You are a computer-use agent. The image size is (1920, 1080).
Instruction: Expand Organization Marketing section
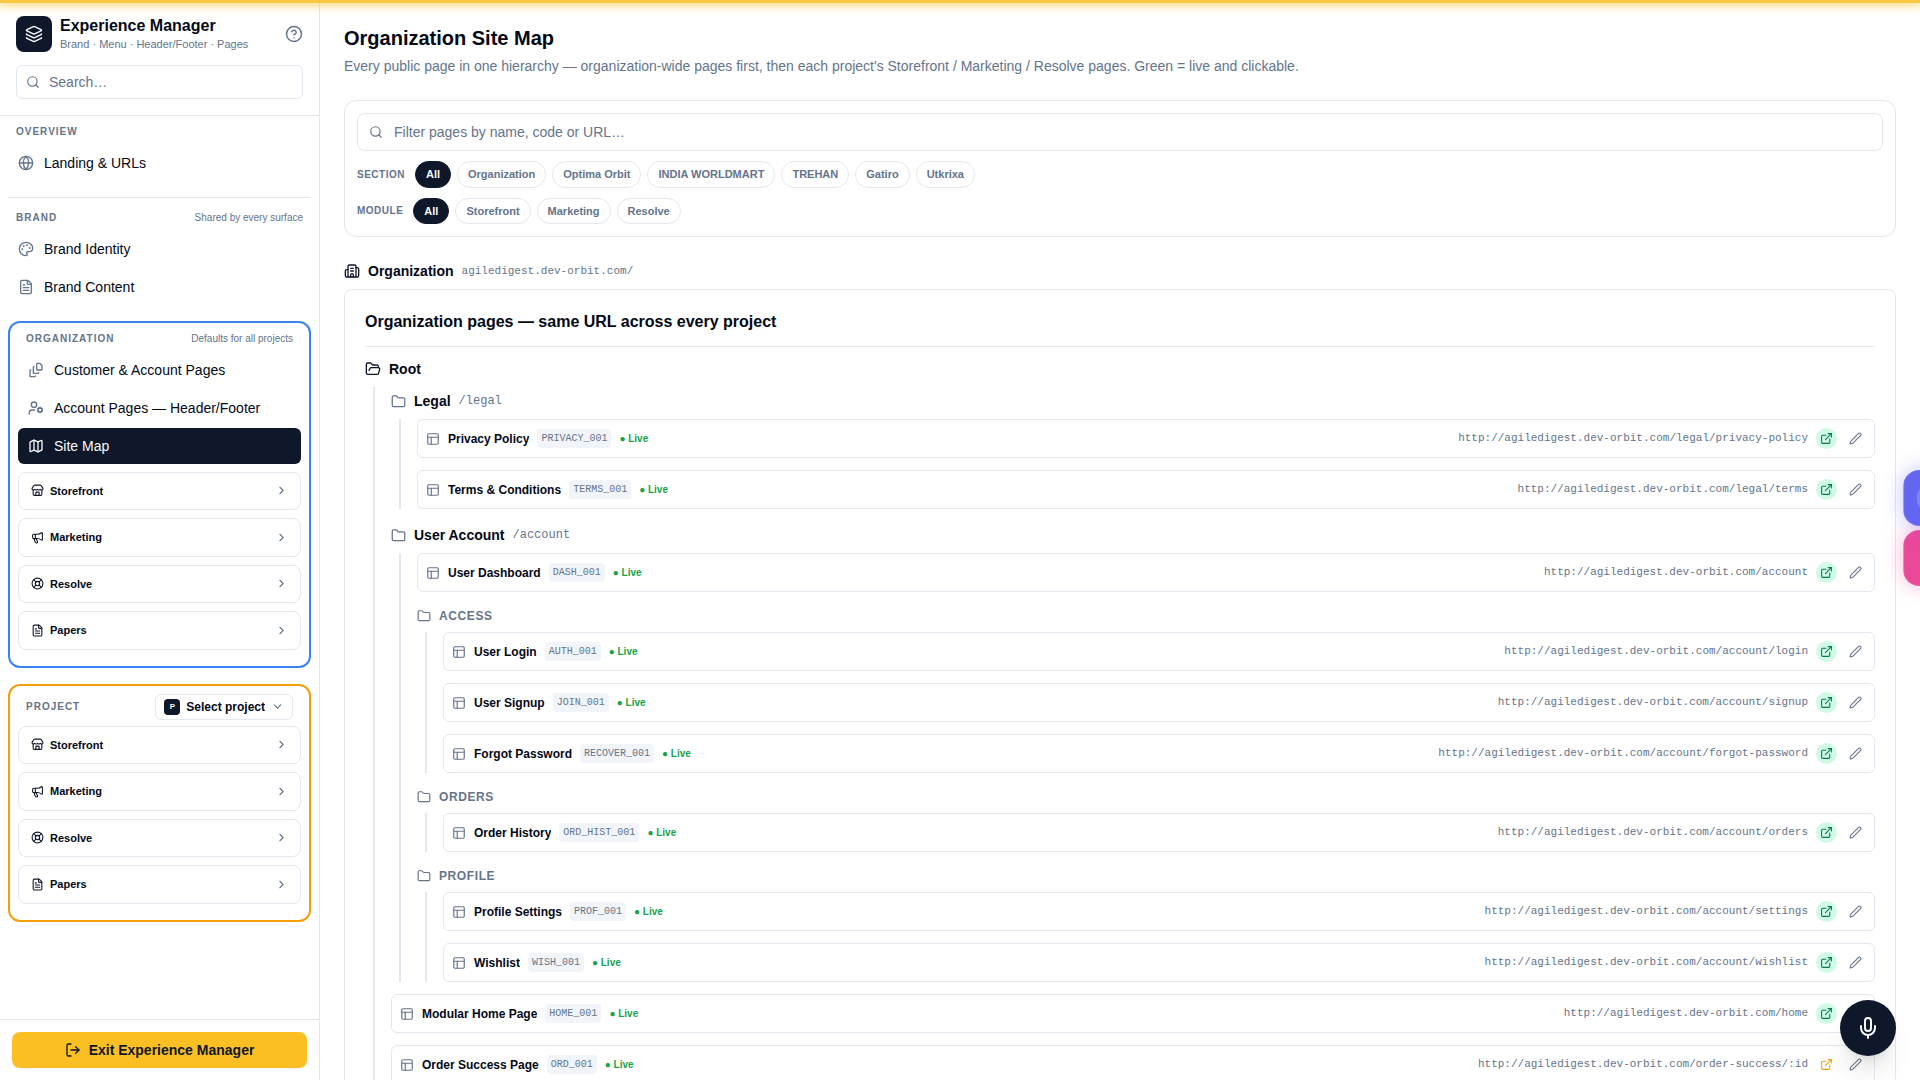coord(159,538)
